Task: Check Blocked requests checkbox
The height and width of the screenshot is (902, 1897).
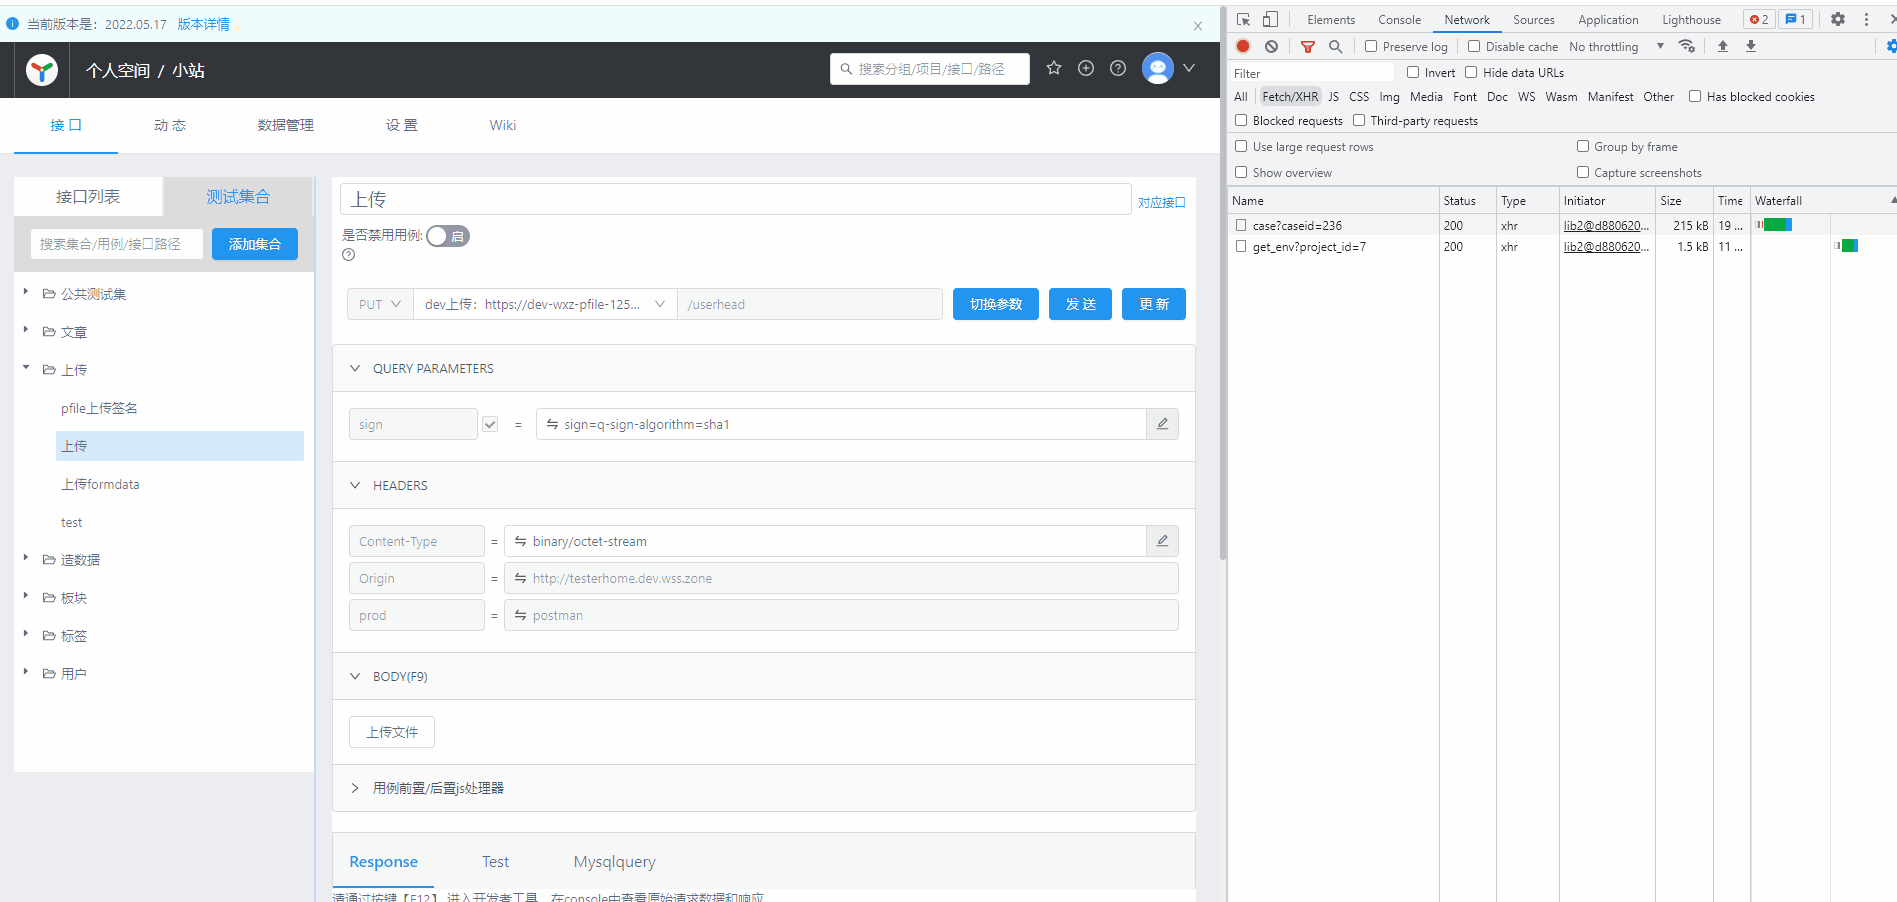Action: click(x=1241, y=120)
